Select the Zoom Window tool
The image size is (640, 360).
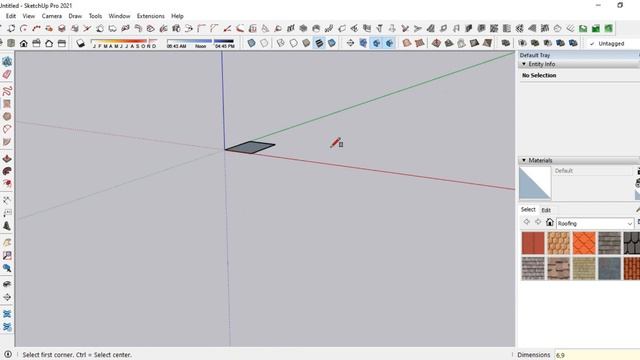[7, 255]
